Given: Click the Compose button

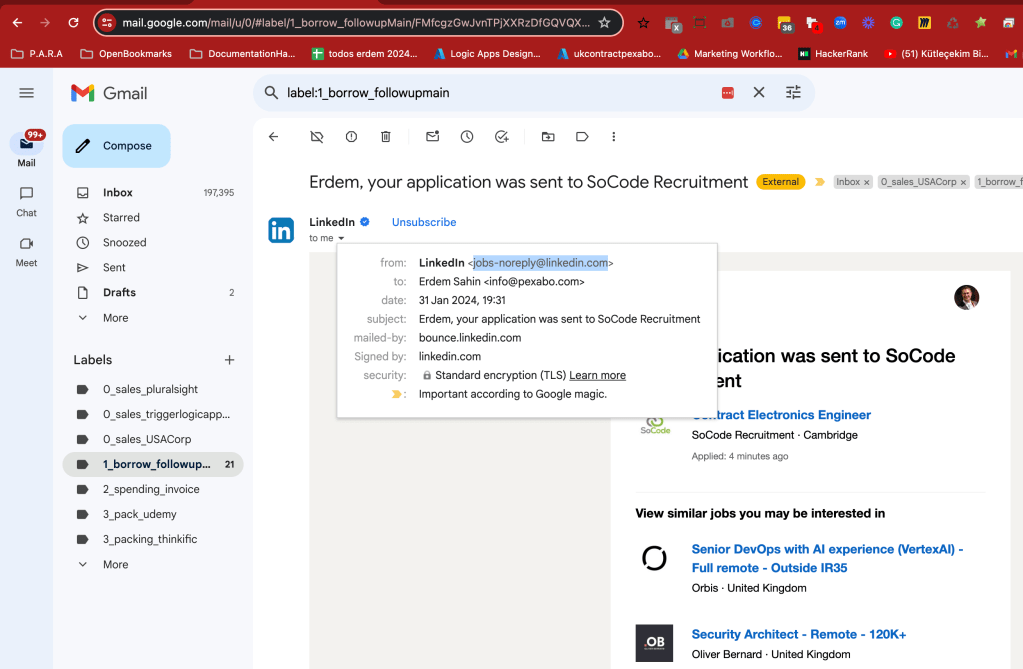Looking at the screenshot, I should pos(117,146).
